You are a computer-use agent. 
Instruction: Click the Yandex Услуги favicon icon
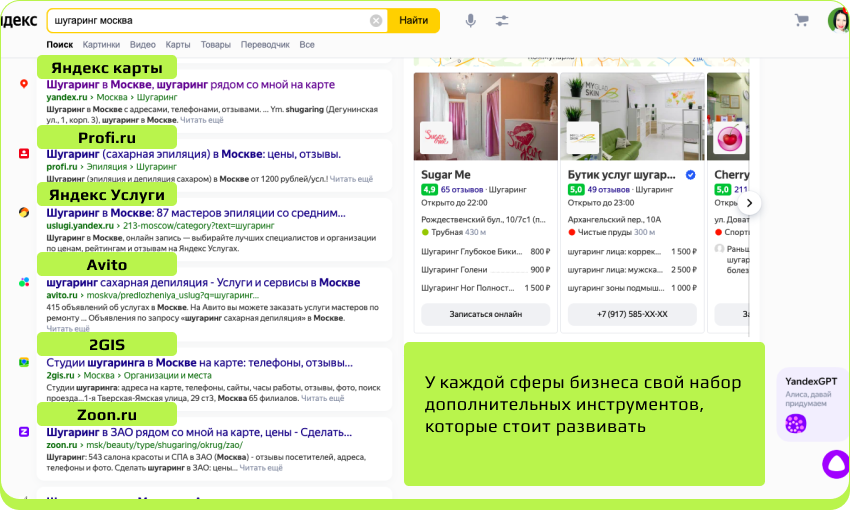pyautogui.click(x=24, y=212)
